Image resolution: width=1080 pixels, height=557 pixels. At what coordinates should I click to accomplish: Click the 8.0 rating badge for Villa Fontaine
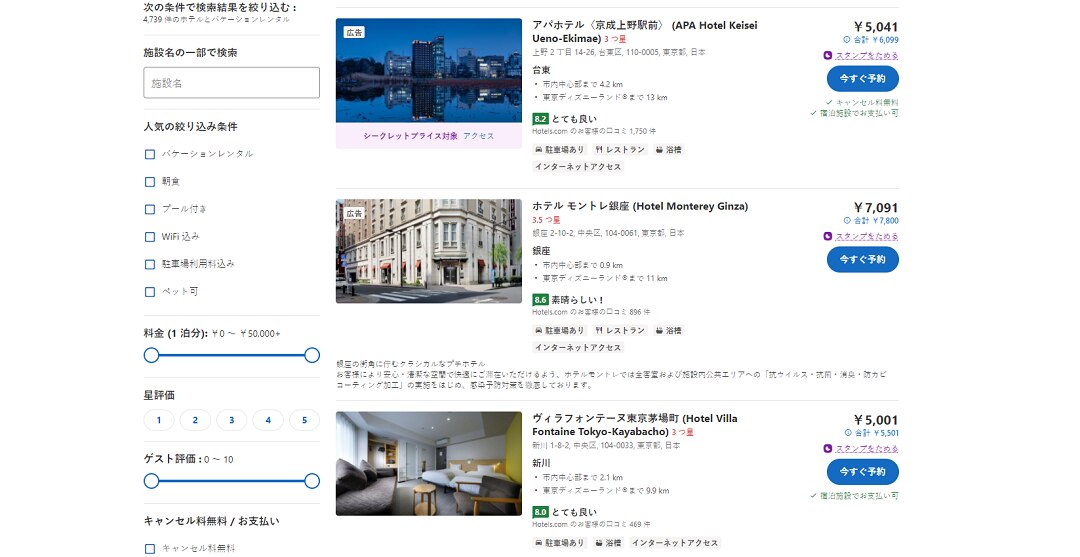[x=540, y=512]
